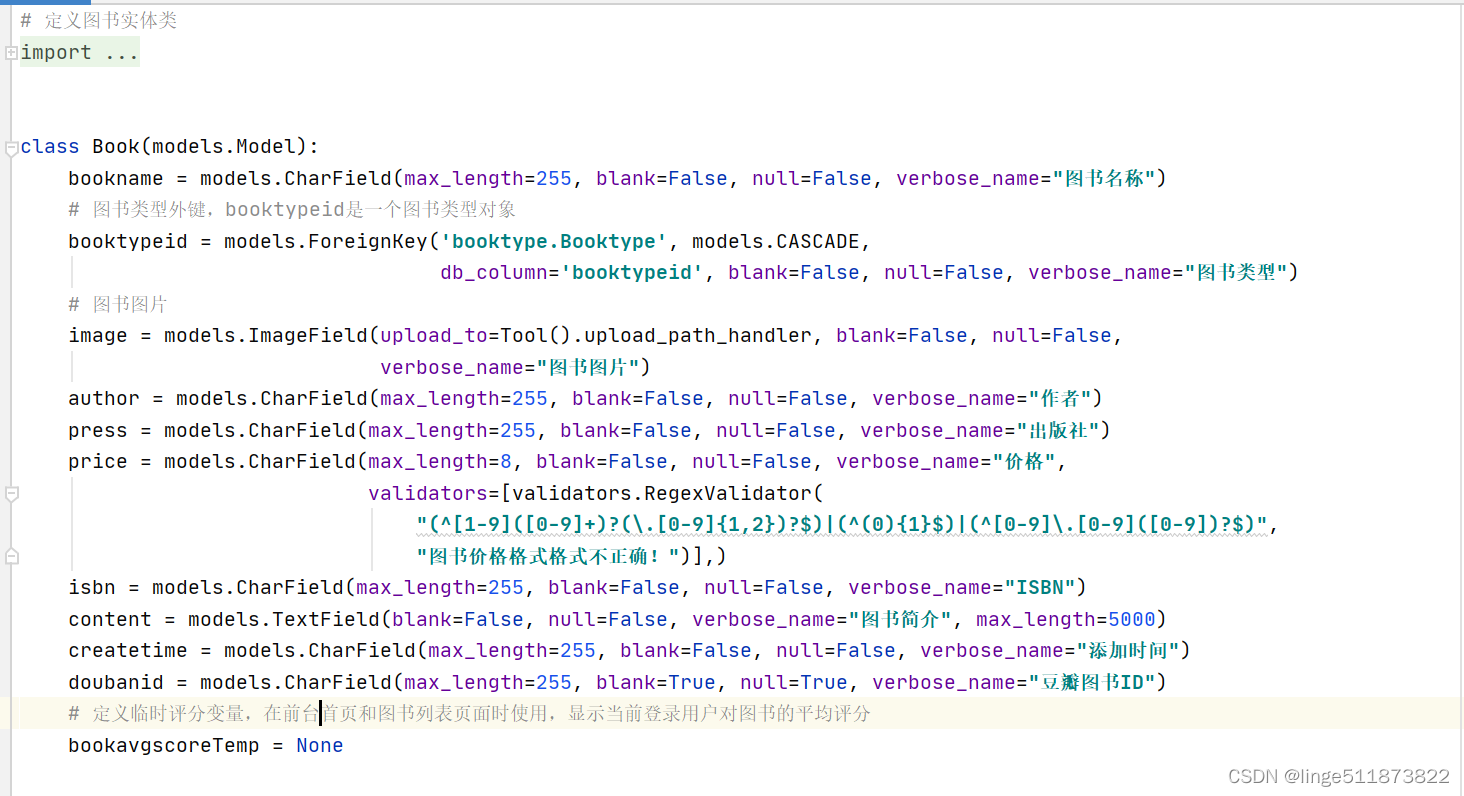
Task: Click "models.CASCADE" argument
Action: 776,241
